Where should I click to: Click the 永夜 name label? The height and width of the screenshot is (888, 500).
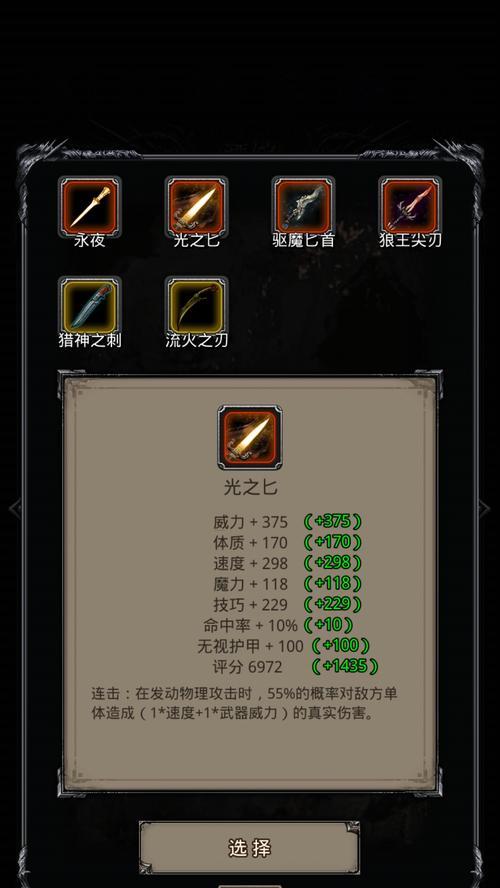point(89,240)
